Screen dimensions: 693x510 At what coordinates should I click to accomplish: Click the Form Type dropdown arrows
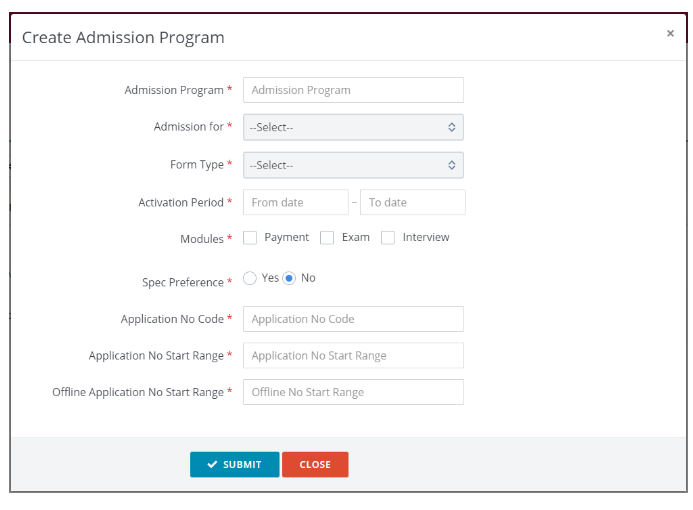tap(452, 165)
